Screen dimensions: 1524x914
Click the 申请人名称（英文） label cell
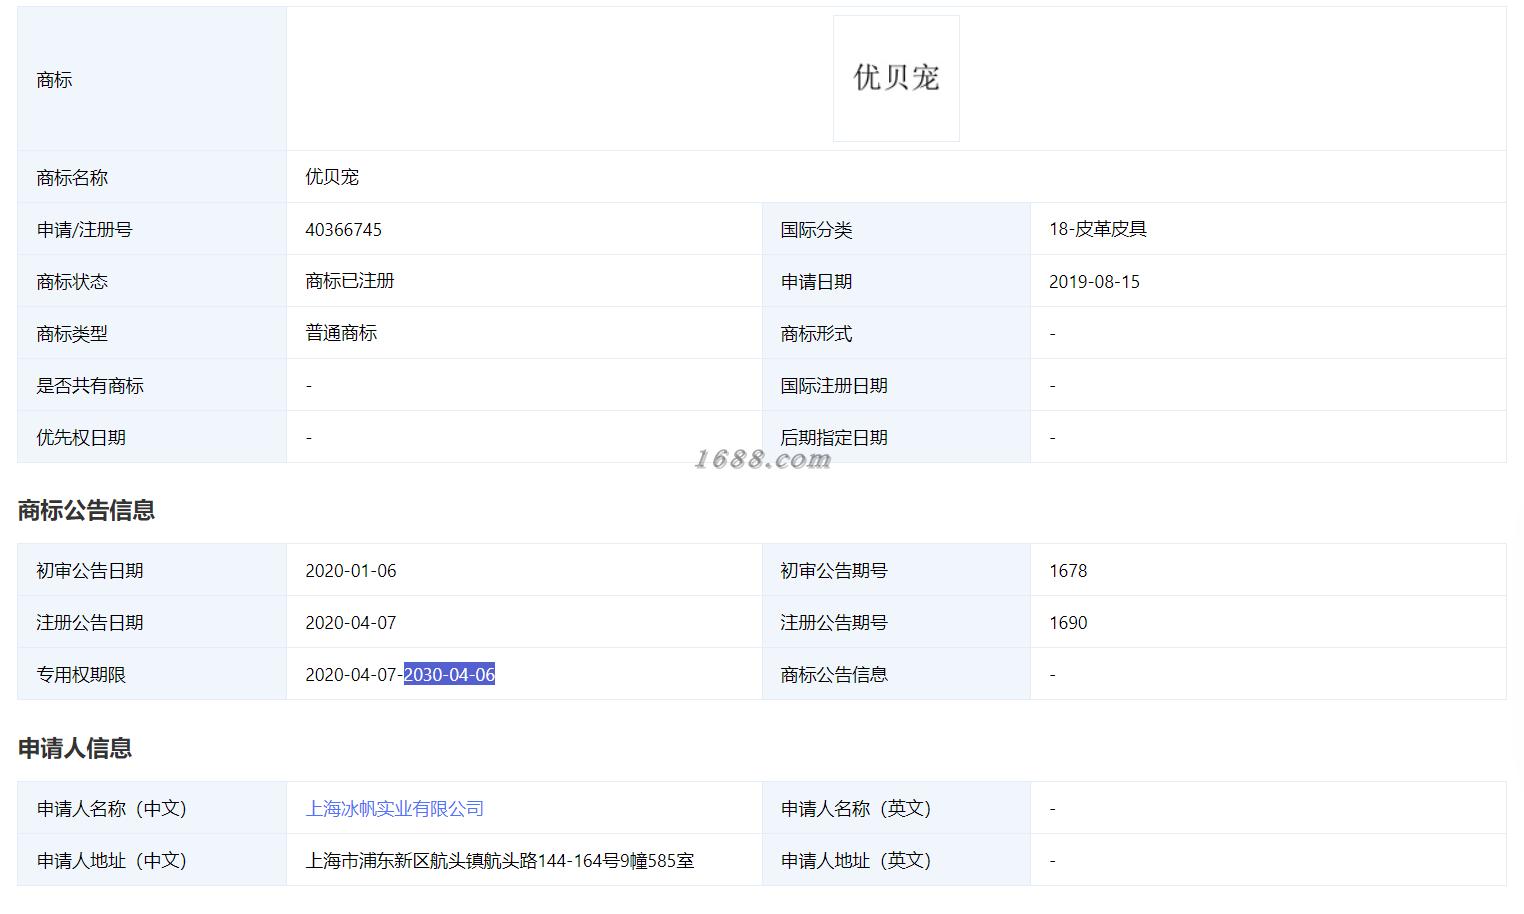coord(896,808)
